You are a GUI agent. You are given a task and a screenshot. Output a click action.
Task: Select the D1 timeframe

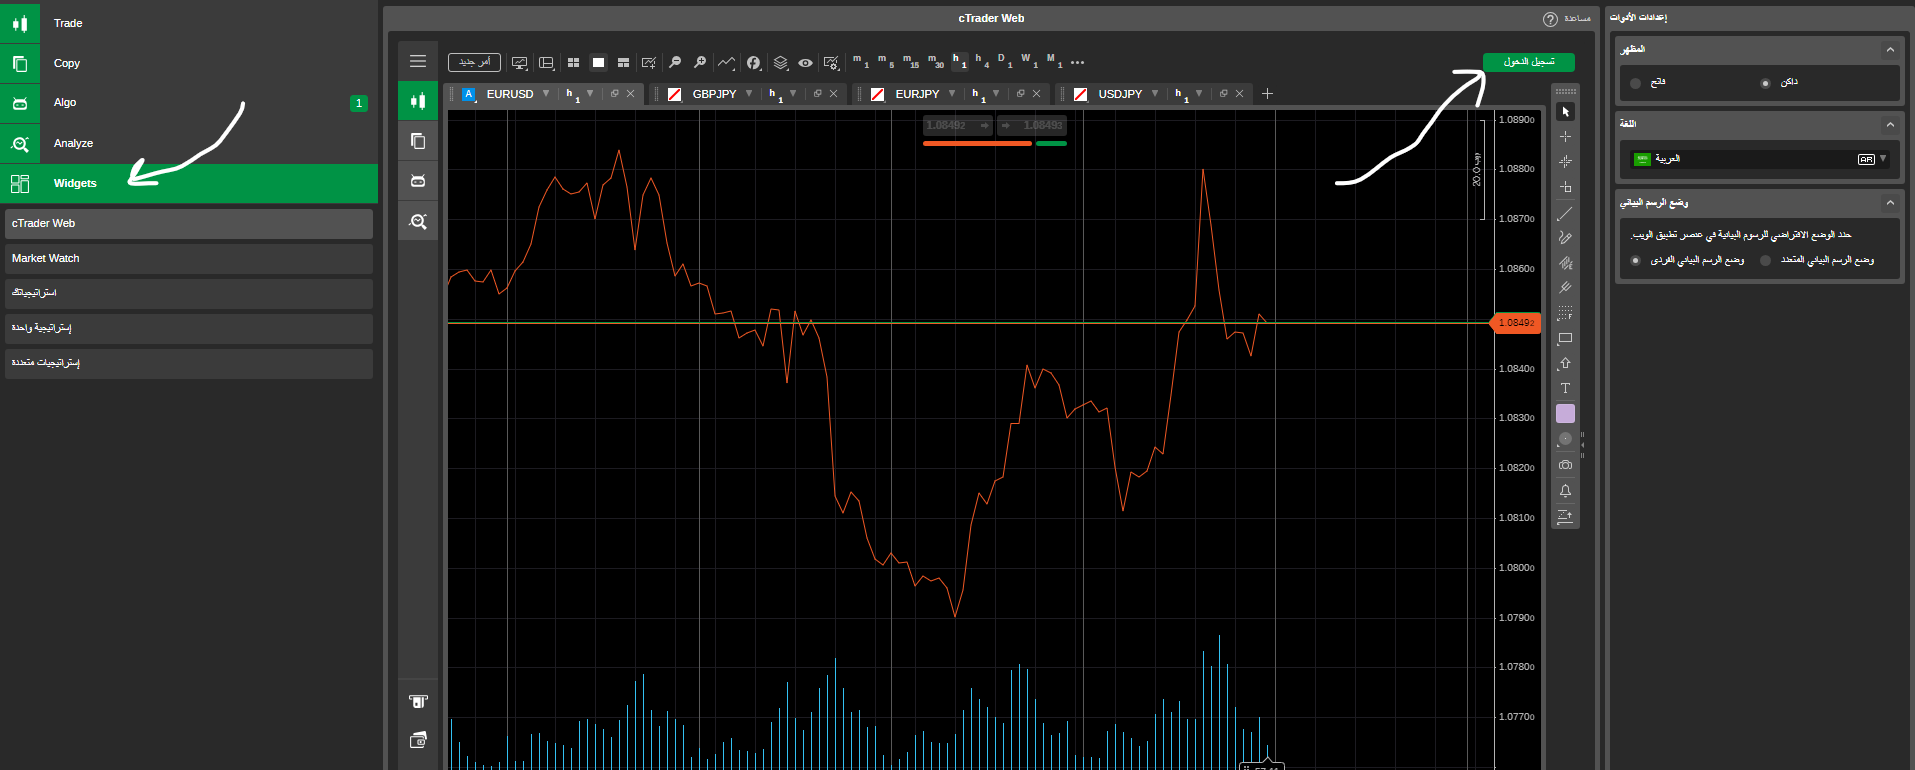pyautogui.click(x=1005, y=62)
